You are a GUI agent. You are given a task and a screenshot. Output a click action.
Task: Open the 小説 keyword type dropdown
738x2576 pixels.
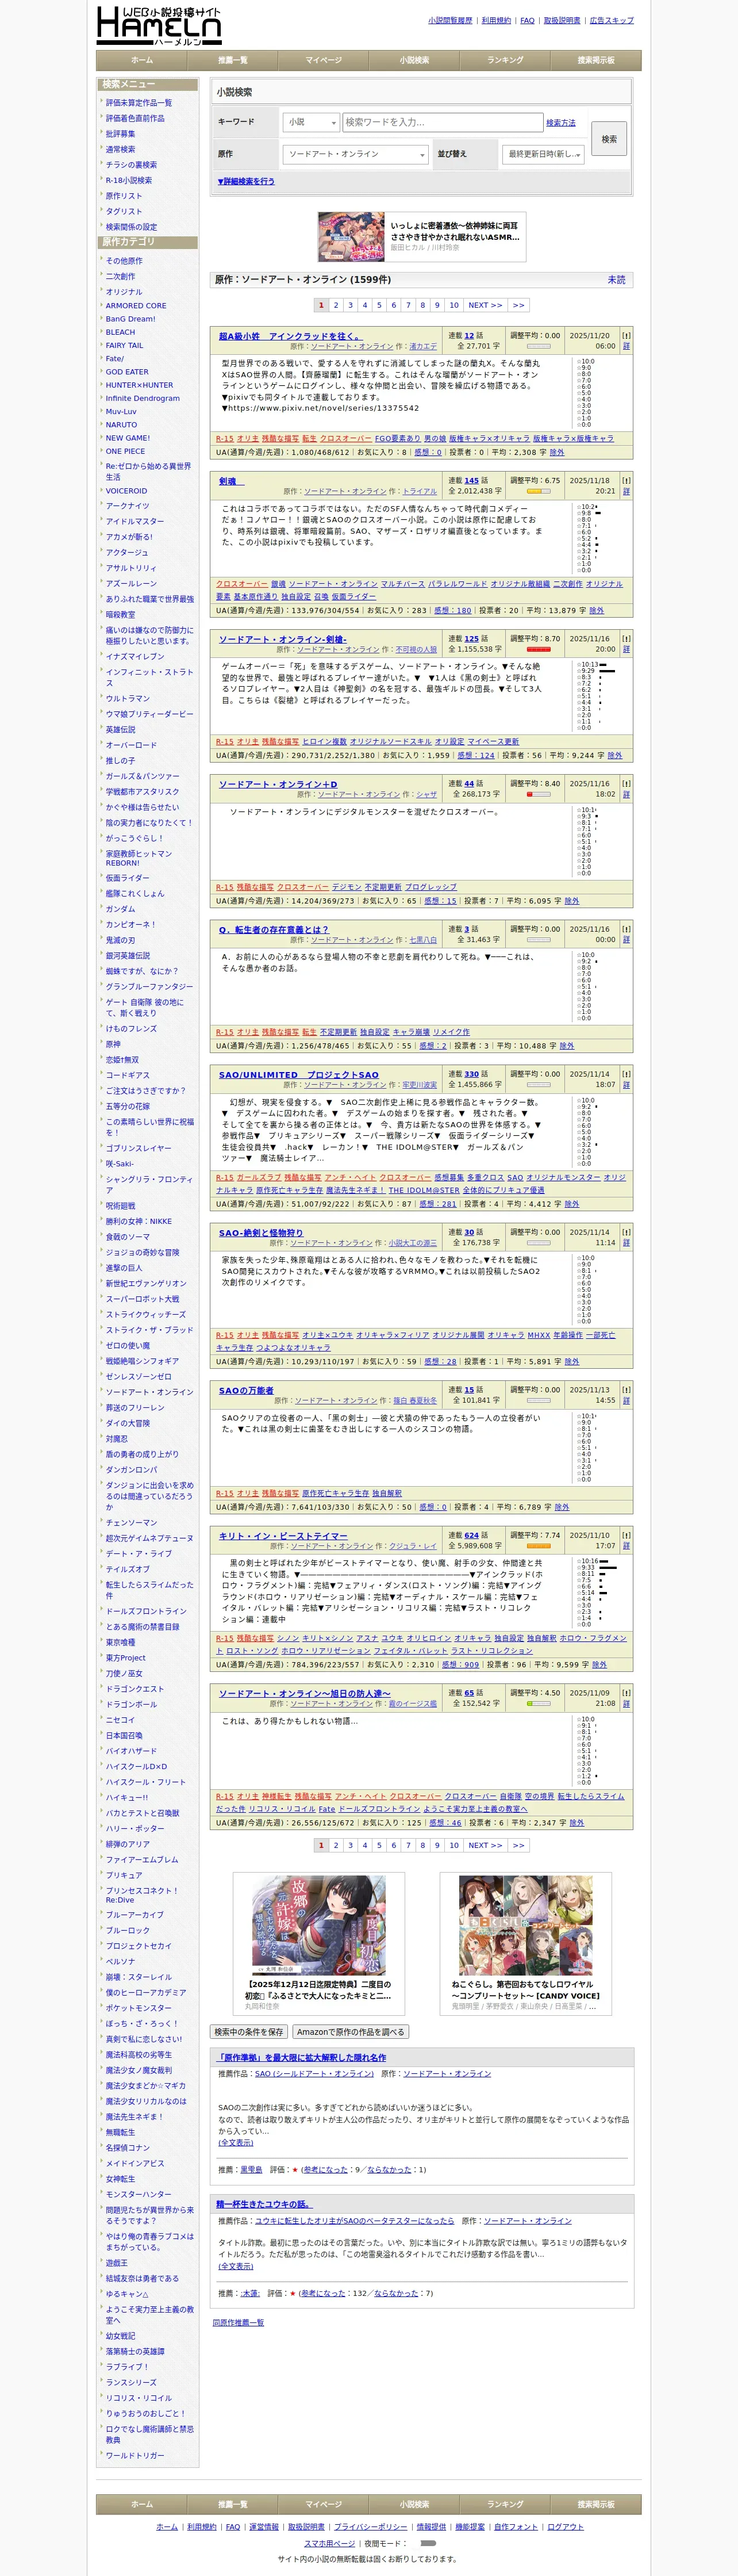pos(311,122)
